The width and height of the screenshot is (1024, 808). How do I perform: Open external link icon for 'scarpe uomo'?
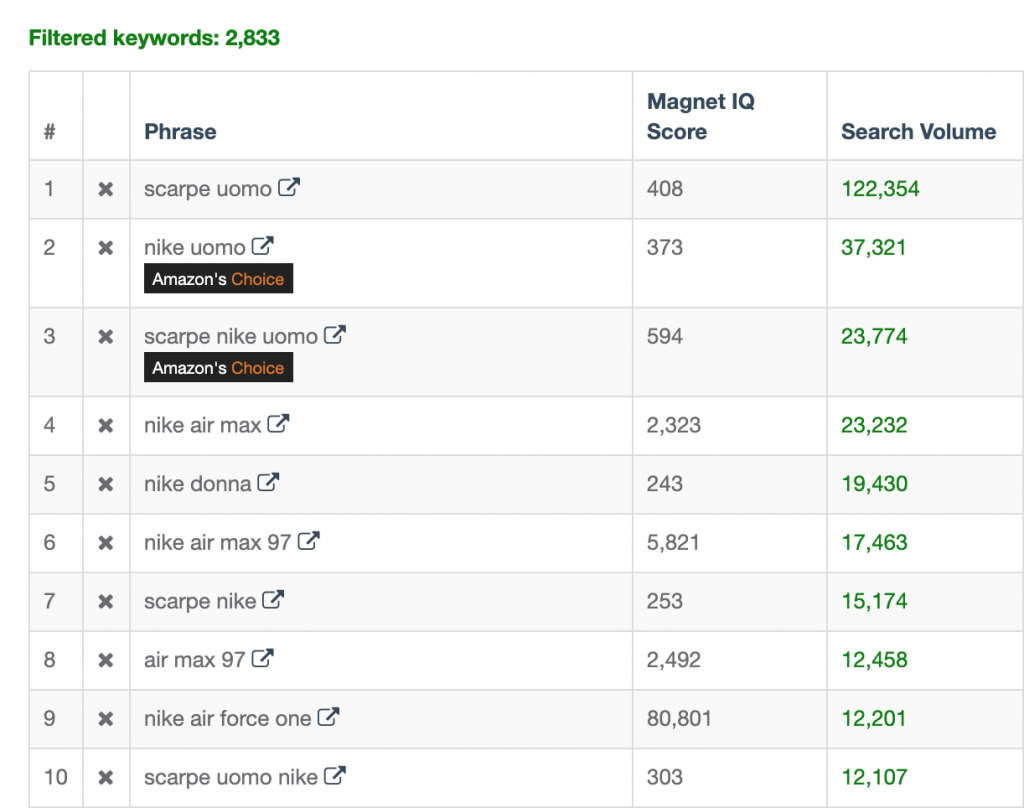tap(289, 187)
